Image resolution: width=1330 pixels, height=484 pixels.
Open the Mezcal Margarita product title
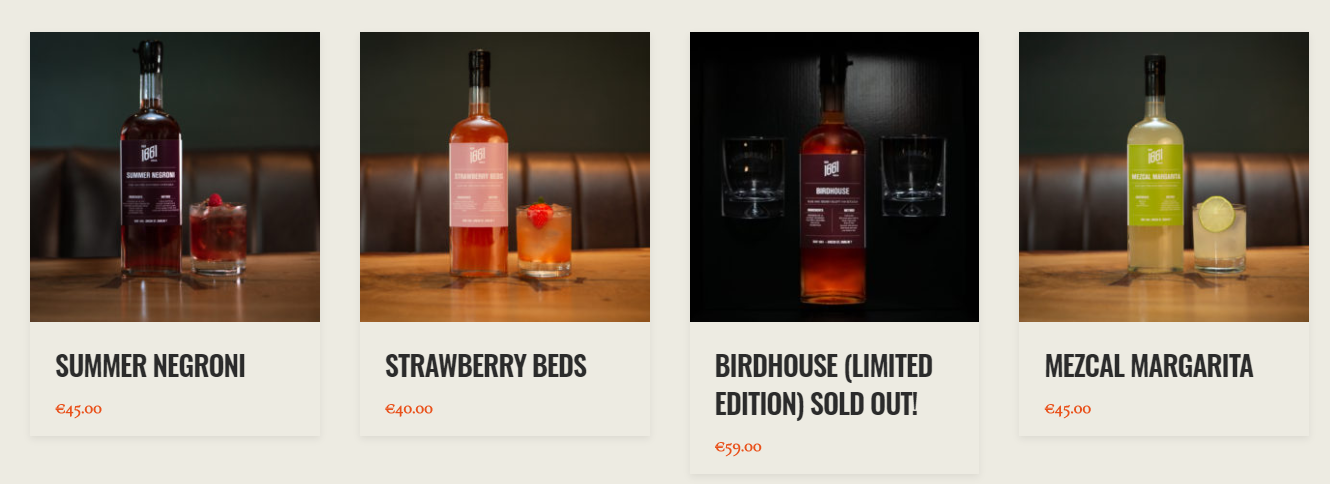point(1149,366)
